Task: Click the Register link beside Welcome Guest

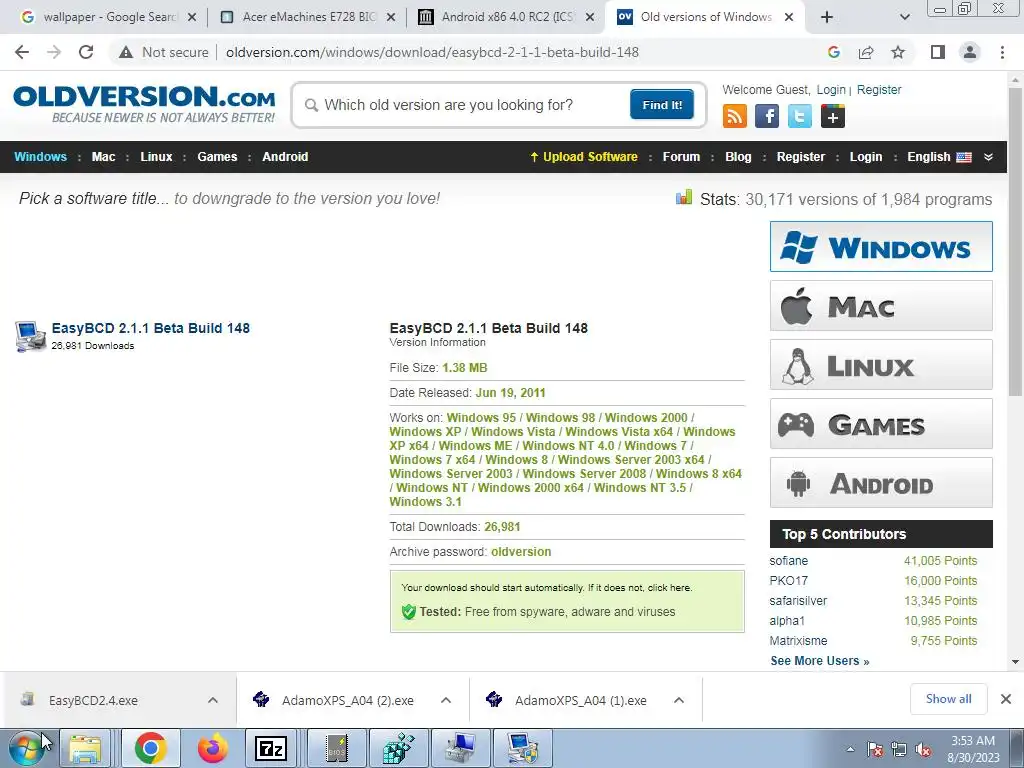Action: coord(879,90)
